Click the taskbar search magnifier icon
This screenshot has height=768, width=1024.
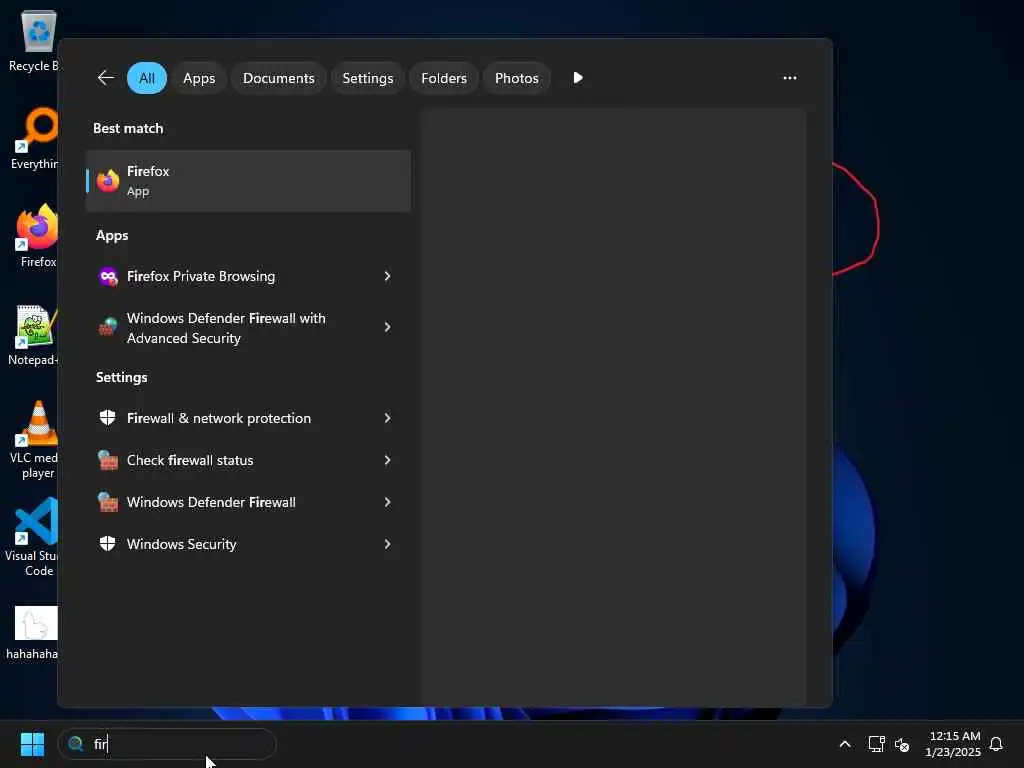coord(76,743)
